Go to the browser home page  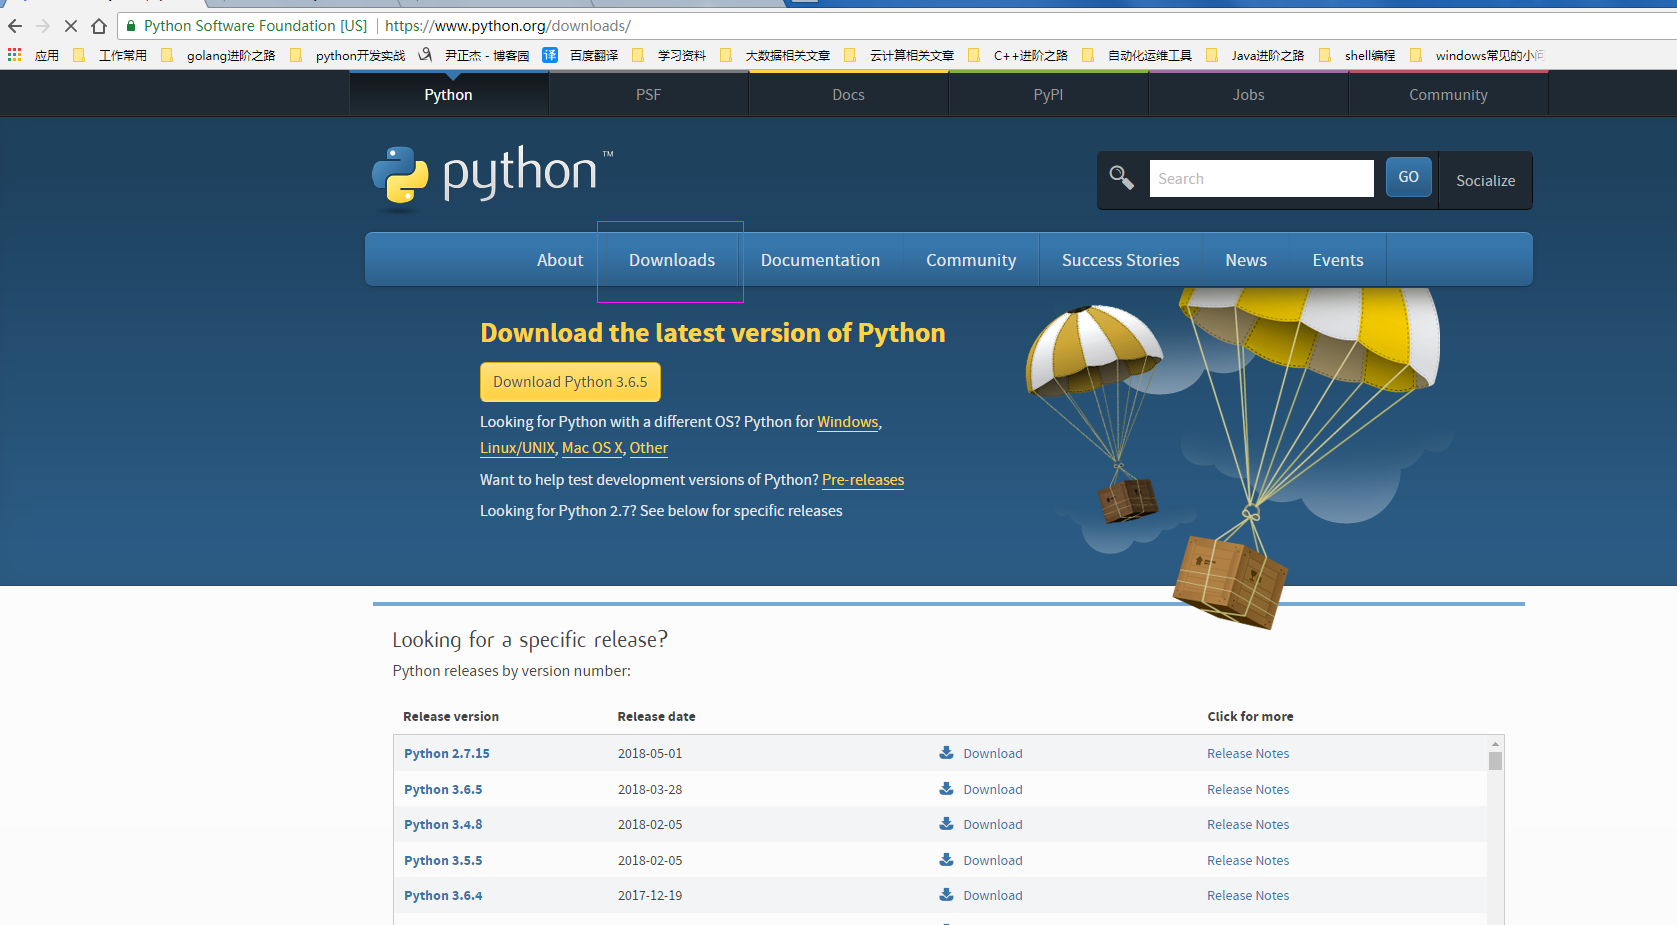(99, 26)
